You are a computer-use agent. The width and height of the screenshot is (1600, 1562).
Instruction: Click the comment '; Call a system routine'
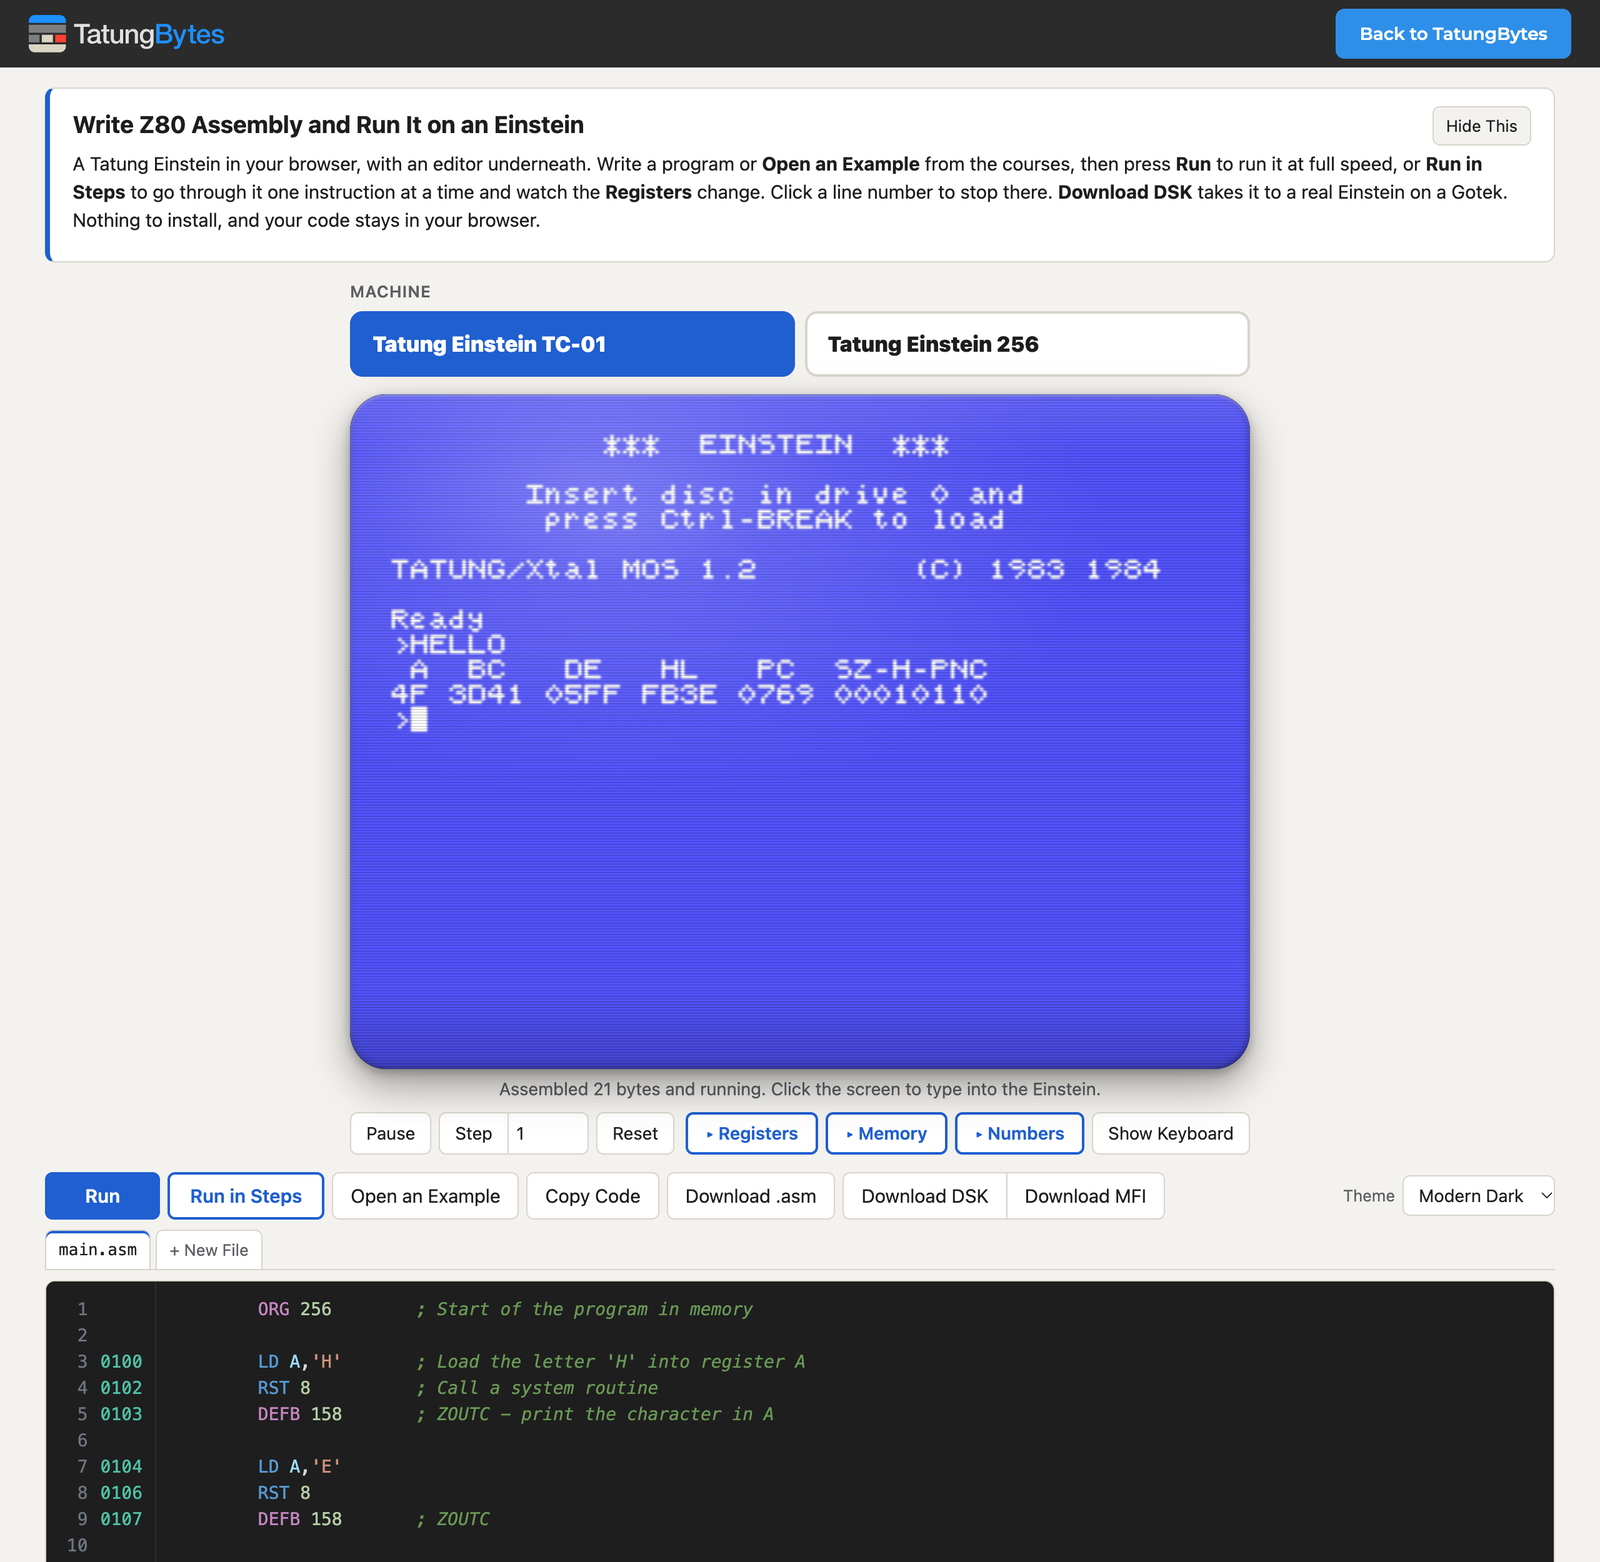tap(537, 1387)
